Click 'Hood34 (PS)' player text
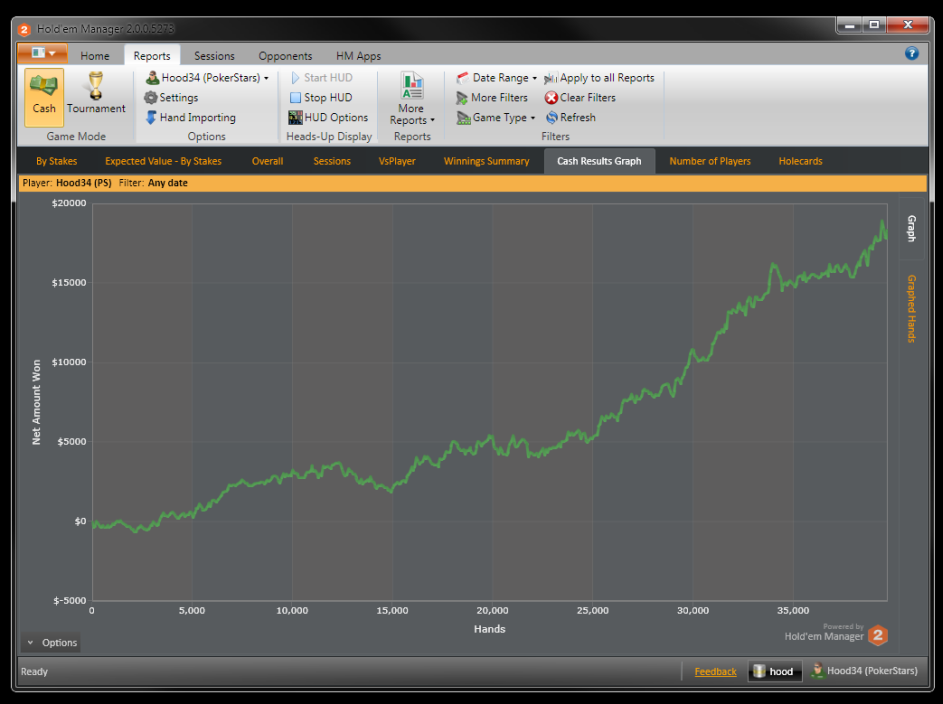The width and height of the screenshot is (943, 704). pyautogui.click(x=84, y=183)
